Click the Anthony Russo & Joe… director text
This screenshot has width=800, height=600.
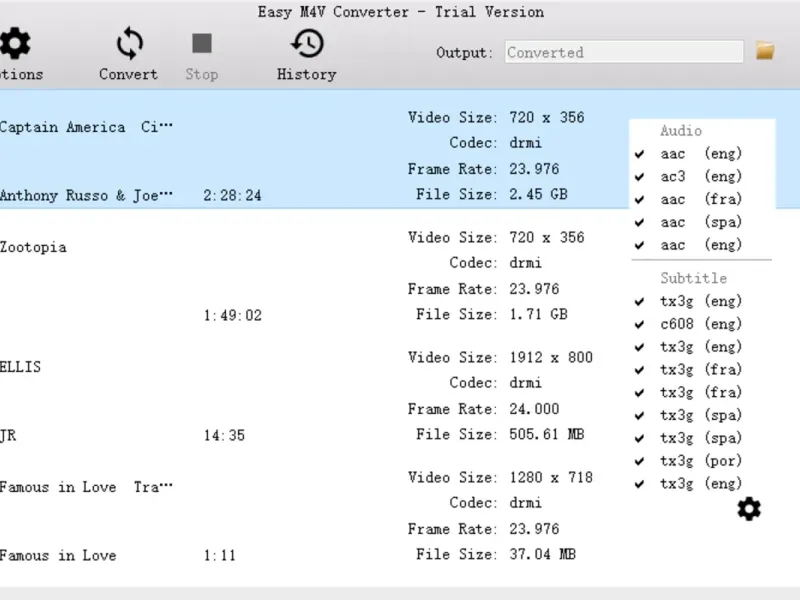pos(86,195)
